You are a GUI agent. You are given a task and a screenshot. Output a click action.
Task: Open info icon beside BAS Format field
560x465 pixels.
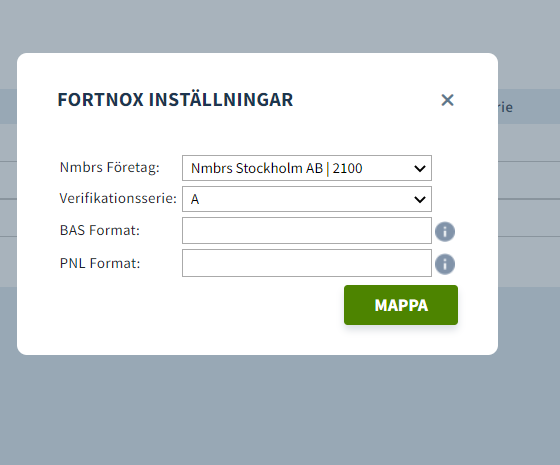[x=445, y=231]
